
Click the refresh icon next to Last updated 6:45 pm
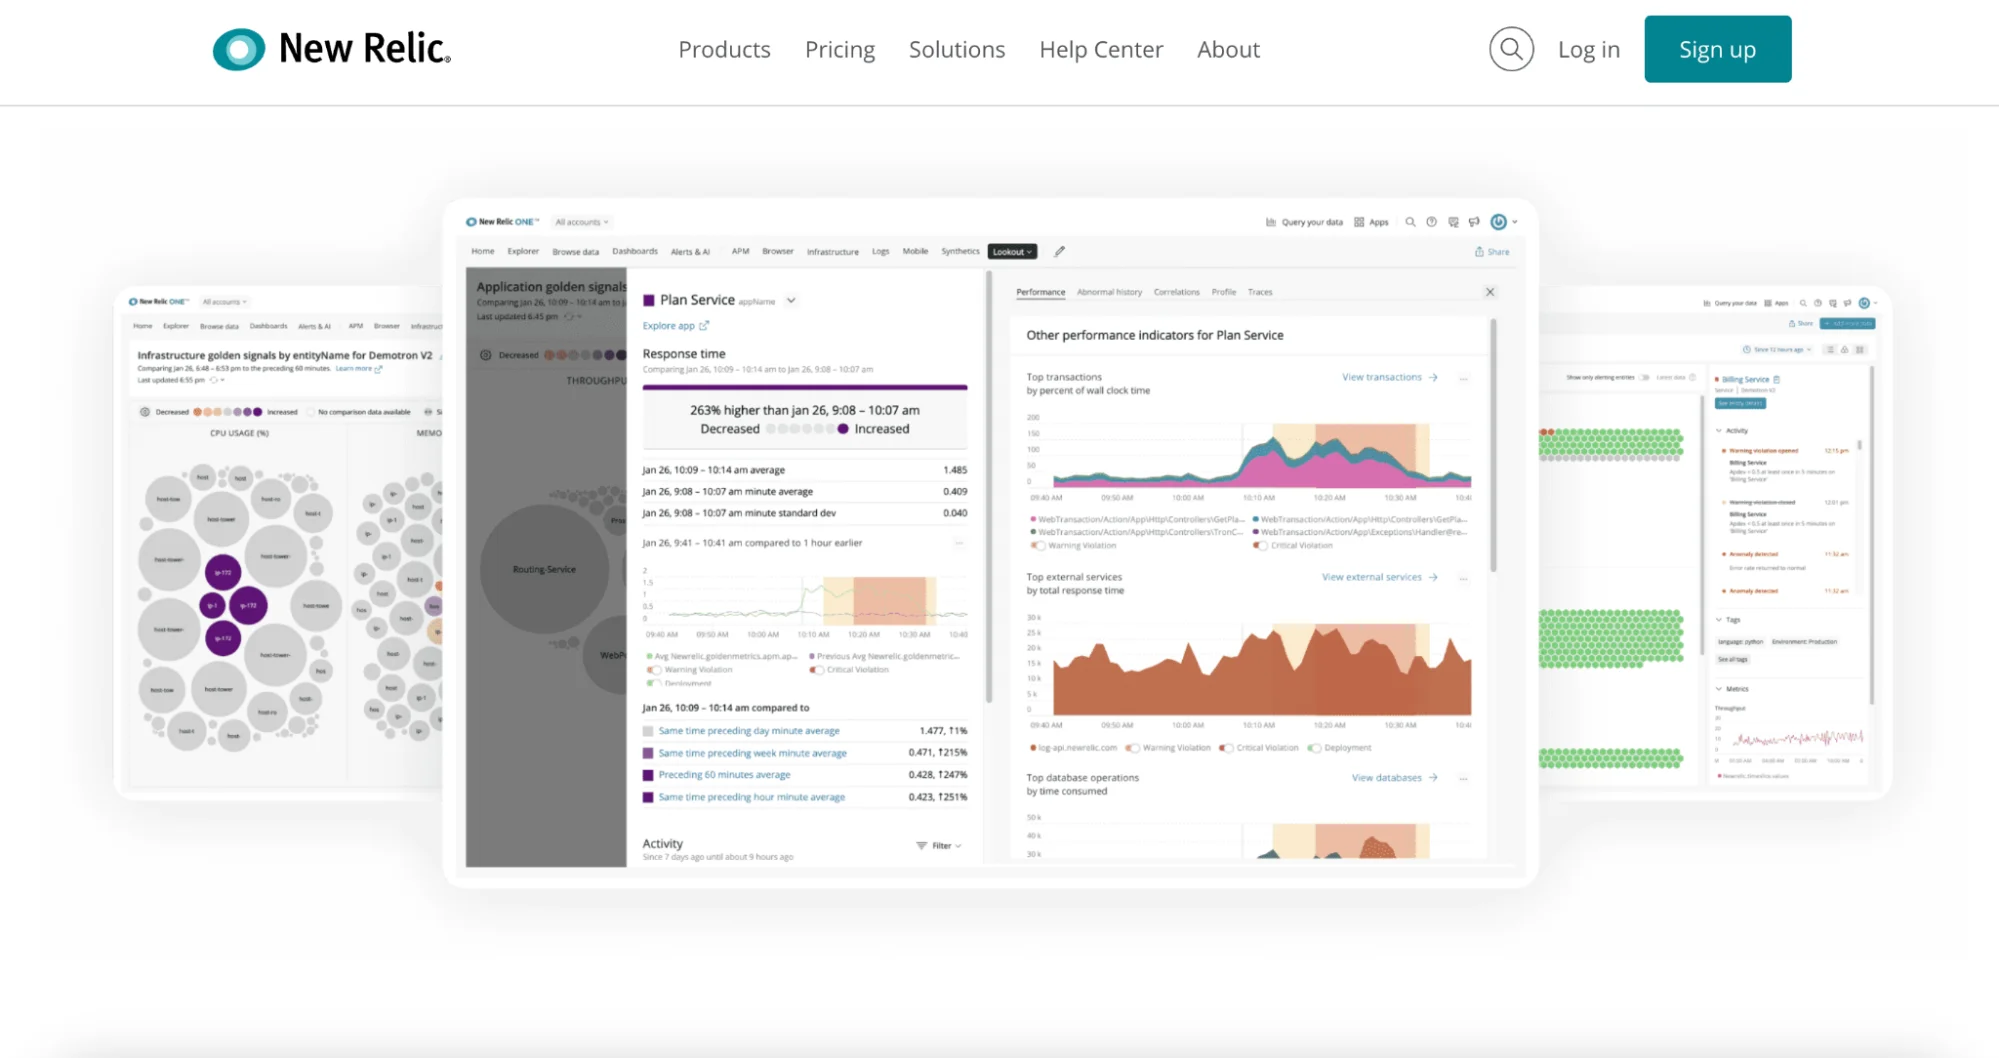pos(568,317)
